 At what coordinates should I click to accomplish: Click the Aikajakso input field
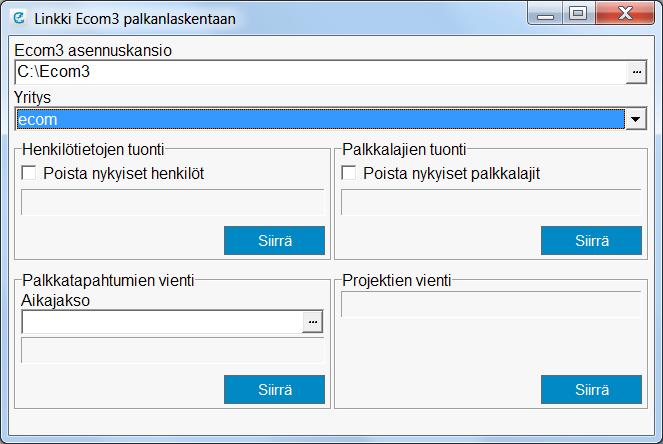click(x=162, y=322)
